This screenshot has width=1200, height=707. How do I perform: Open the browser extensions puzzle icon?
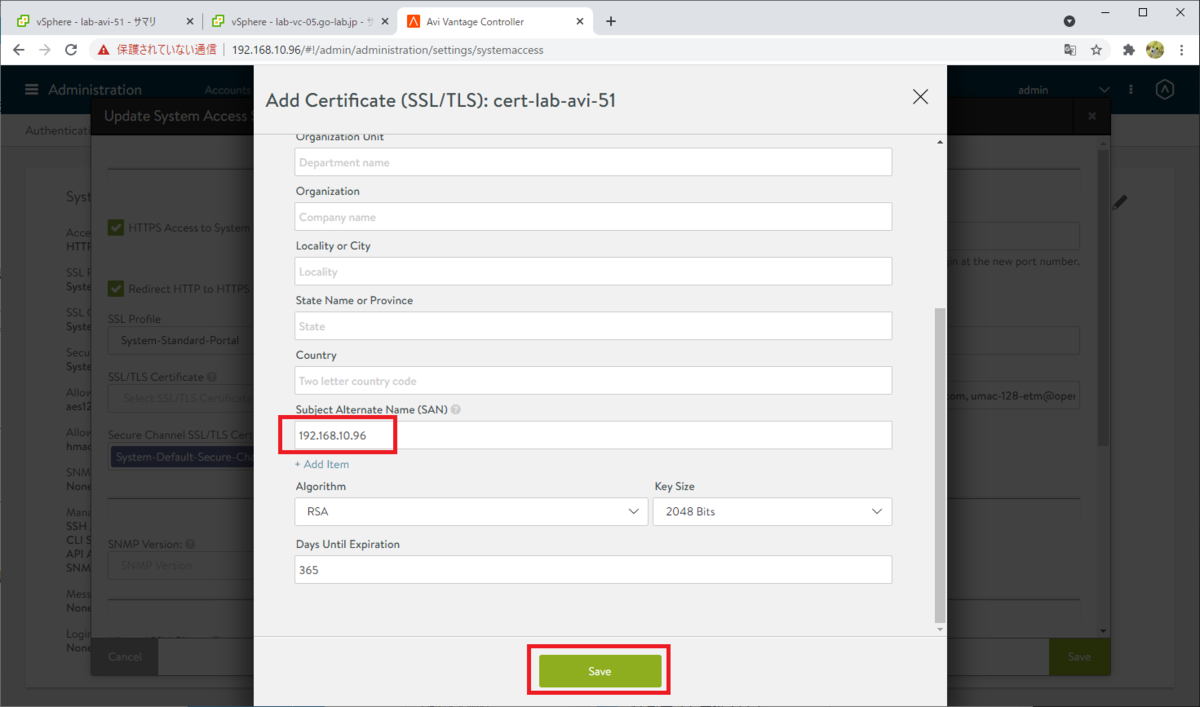(x=1129, y=49)
